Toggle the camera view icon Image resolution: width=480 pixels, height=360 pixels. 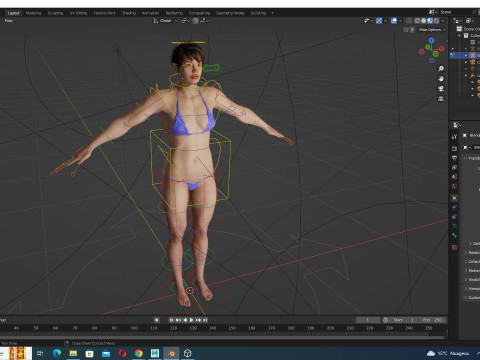coord(441,89)
